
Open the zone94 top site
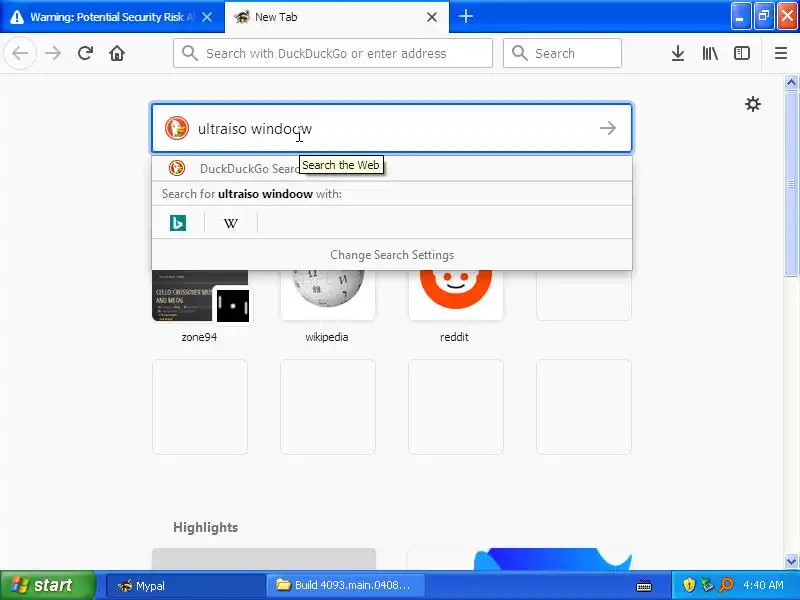click(200, 295)
